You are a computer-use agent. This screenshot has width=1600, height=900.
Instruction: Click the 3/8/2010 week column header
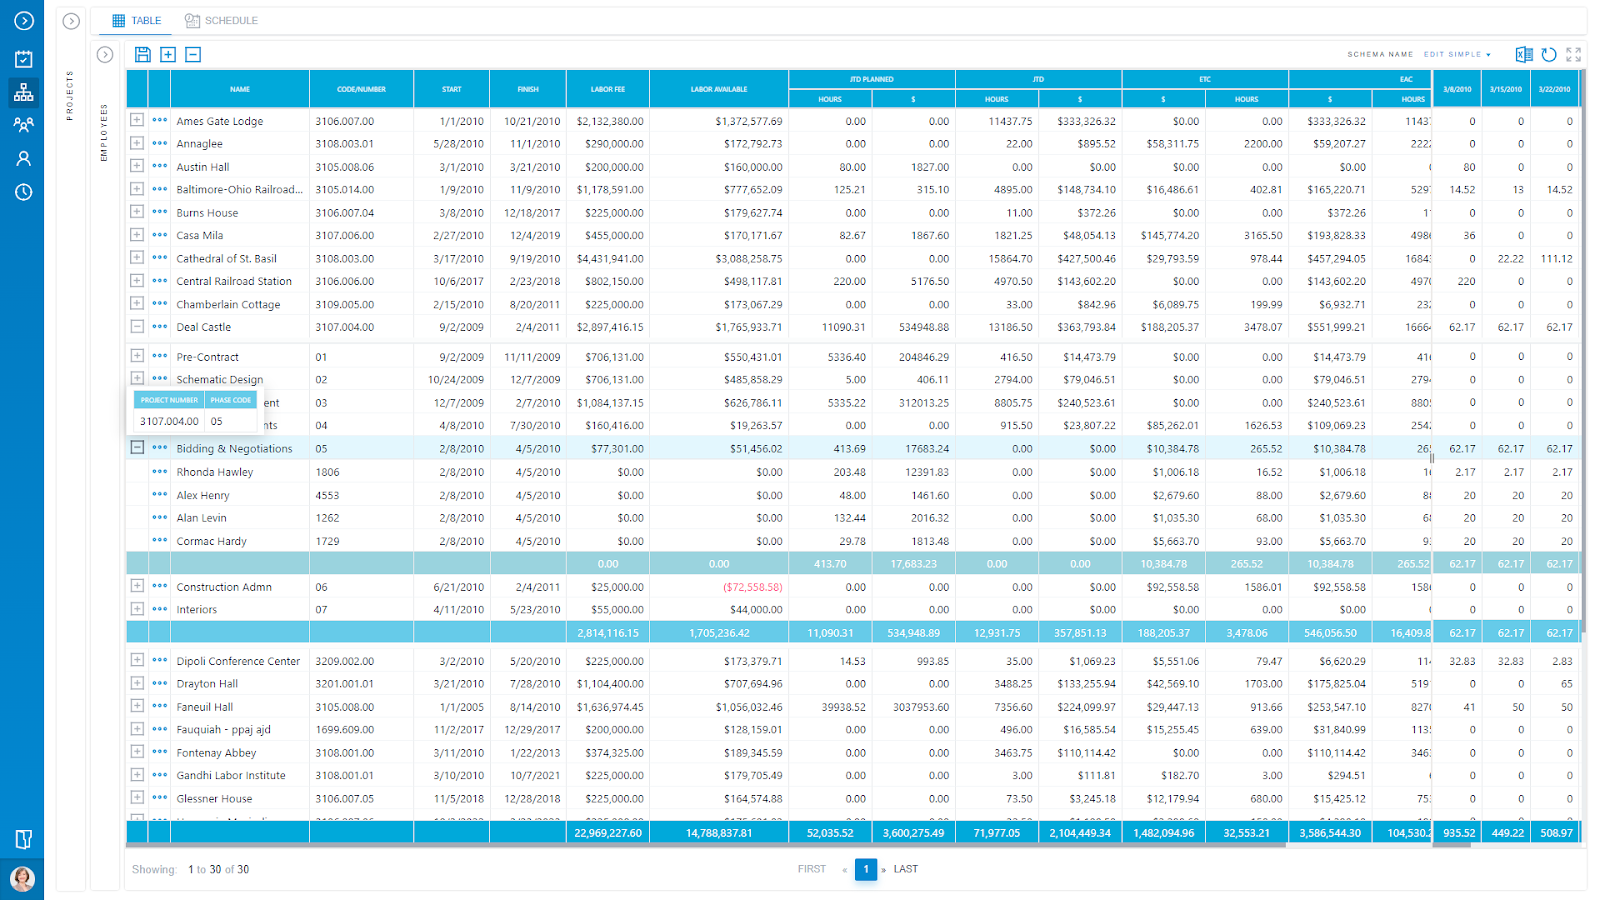(x=1457, y=89)
